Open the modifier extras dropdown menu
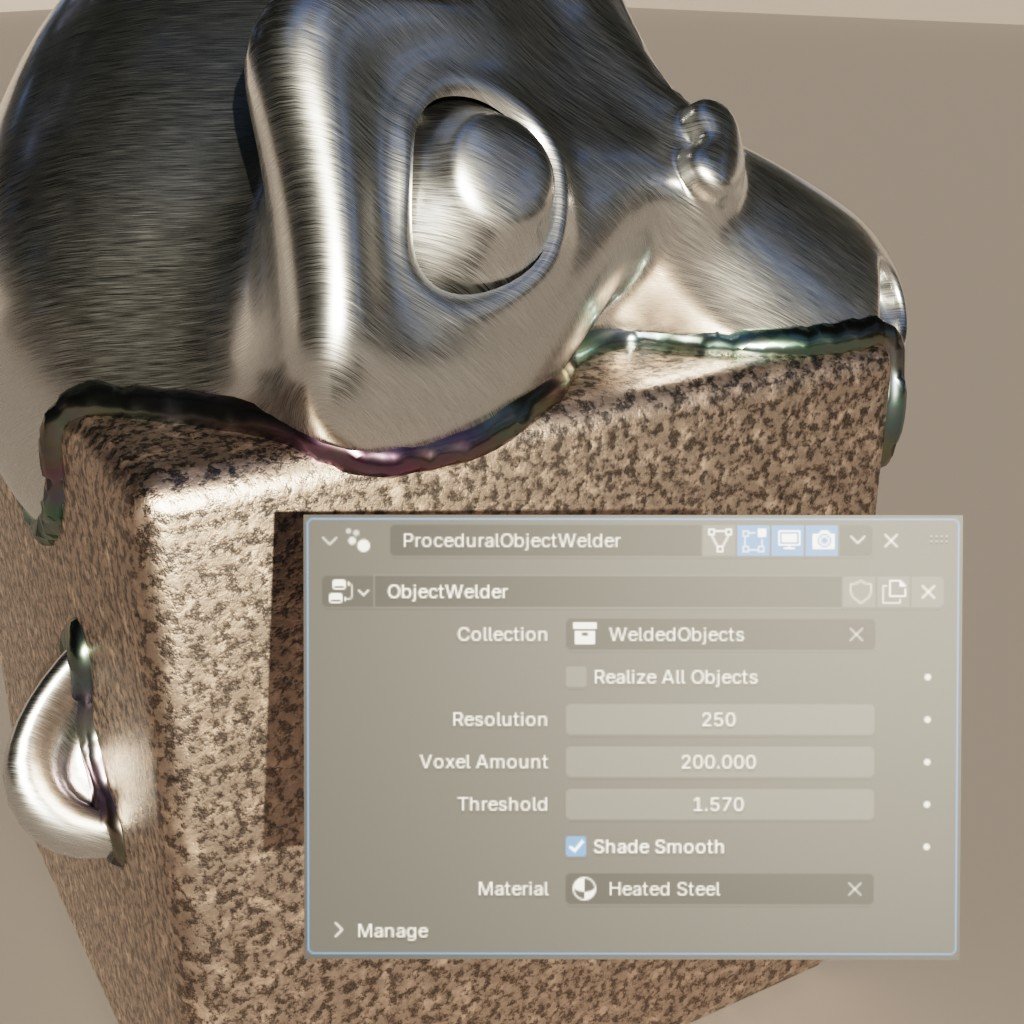Screen dimensions: 1024x1024 [x=857, y=540]
